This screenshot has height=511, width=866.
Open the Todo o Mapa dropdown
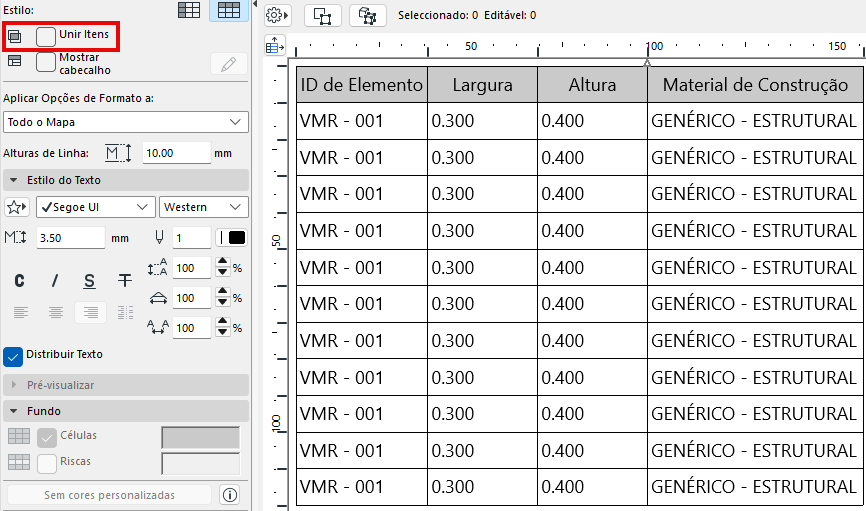tap(126, 122)
